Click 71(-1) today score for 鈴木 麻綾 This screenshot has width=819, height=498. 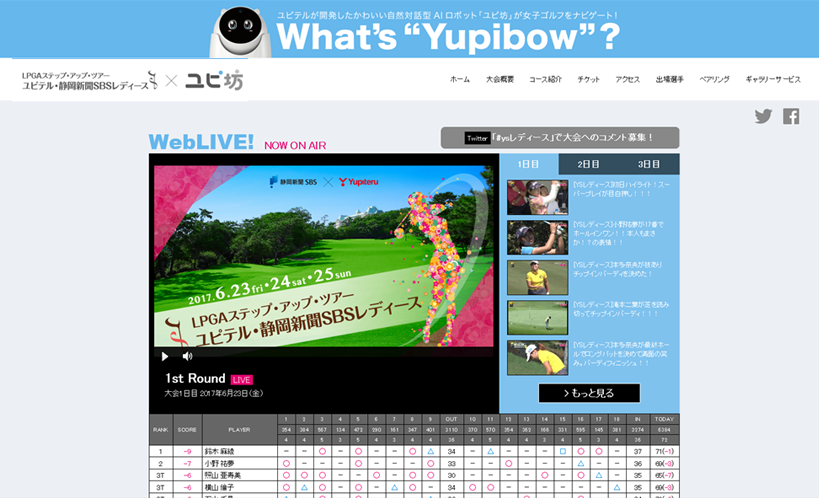[x=664, y=451]
